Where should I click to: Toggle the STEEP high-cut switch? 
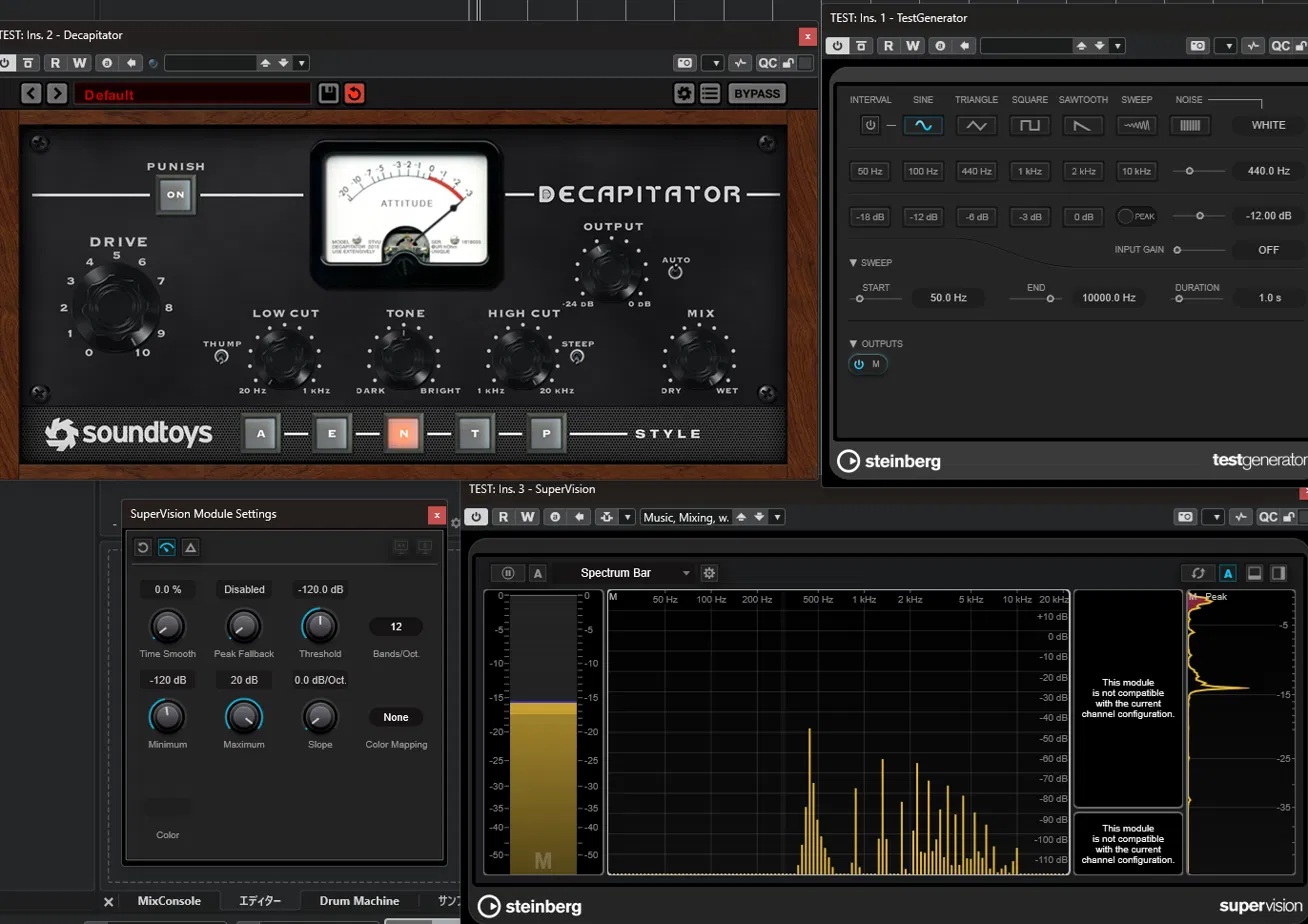[x=577, y=356]
